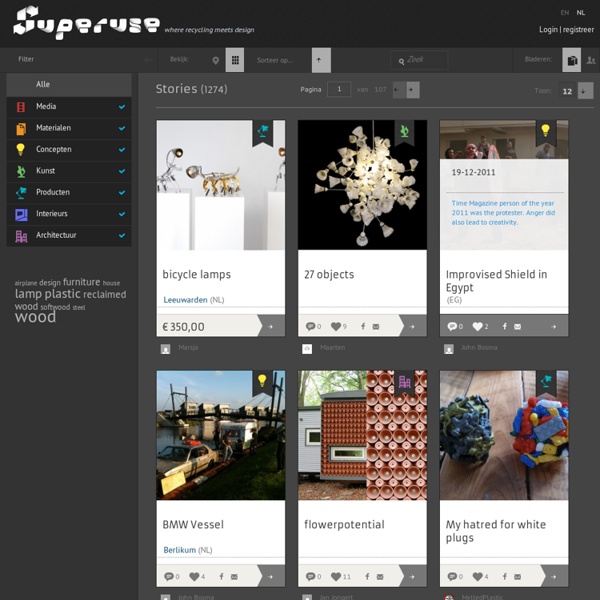Open the bicycle lamps thumbnail
Screen dimensions: 600x600
pyautogui.click(x=220, y=185)
